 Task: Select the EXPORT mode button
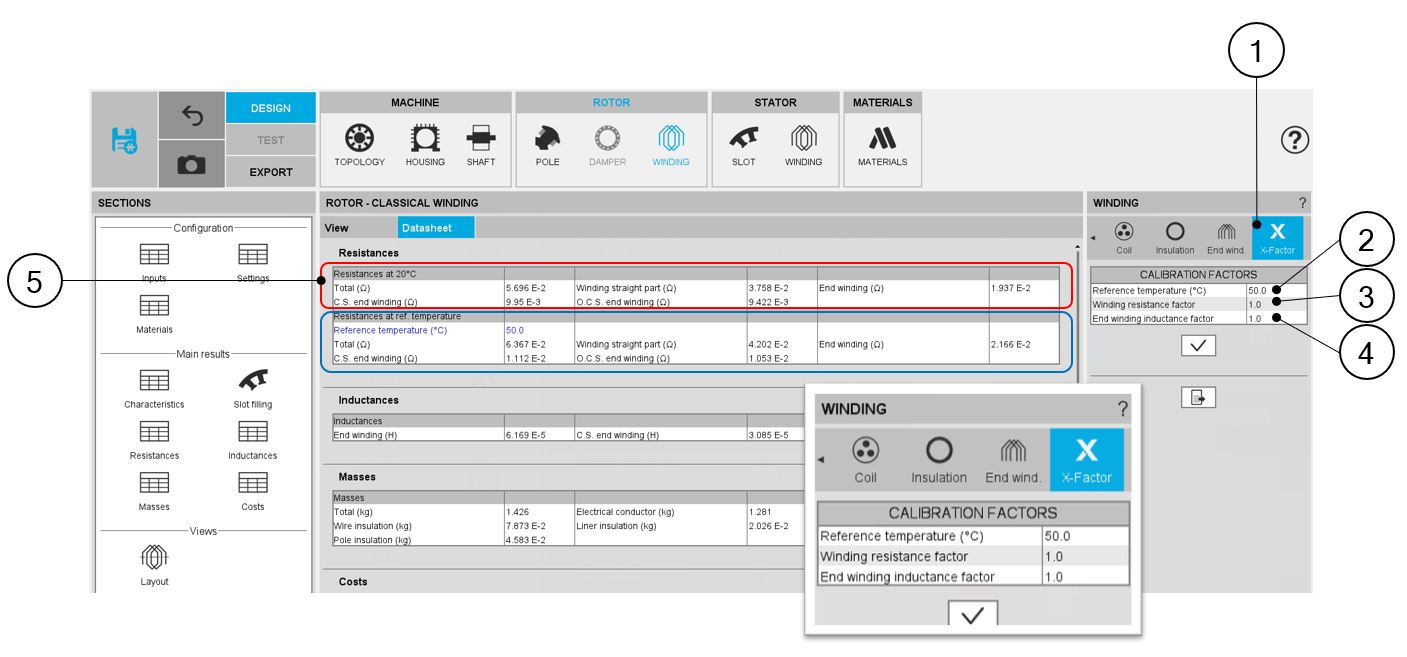[270, 172]
